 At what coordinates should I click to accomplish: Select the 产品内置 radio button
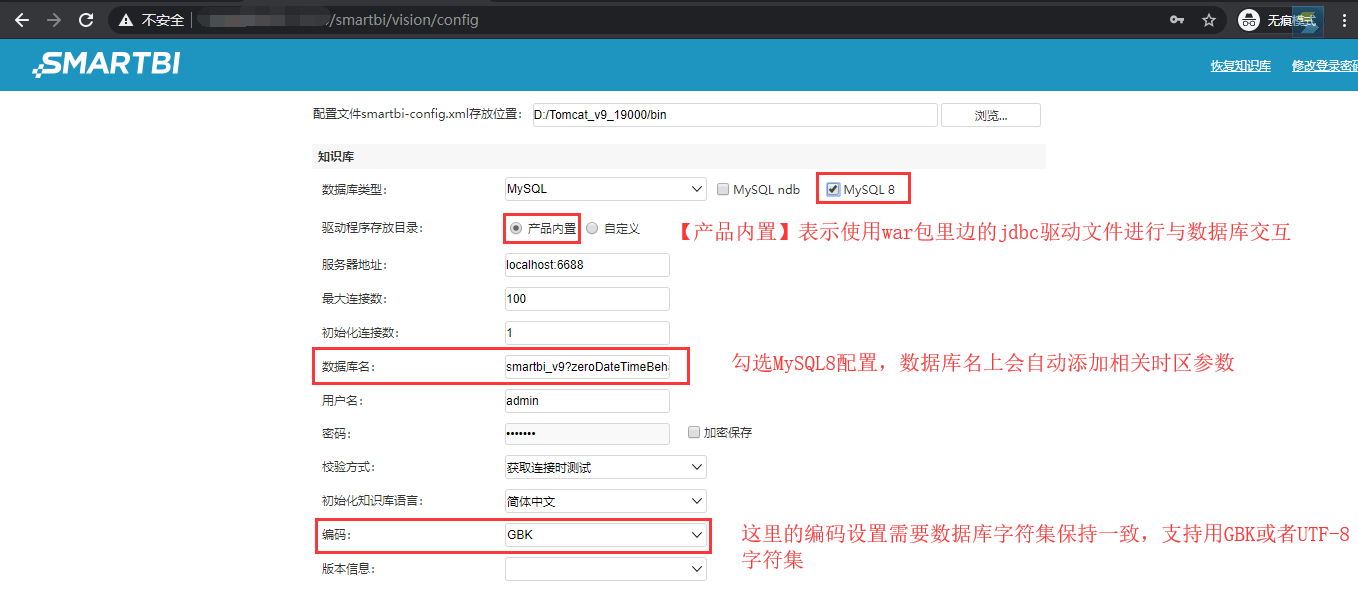[x=516, y=228]
